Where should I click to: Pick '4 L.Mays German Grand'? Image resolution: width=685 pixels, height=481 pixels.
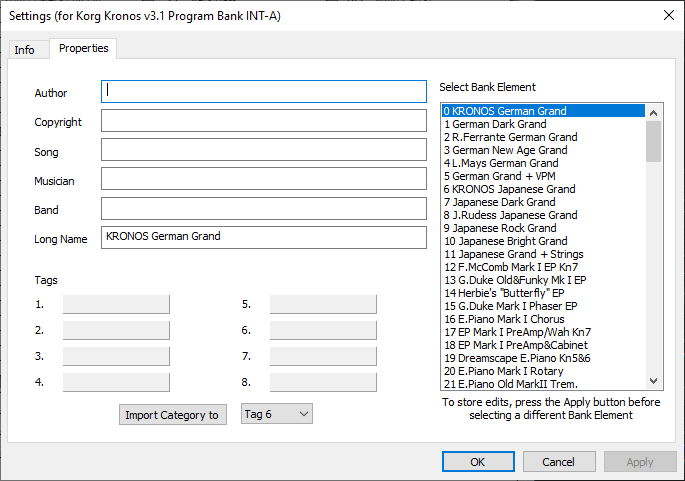(543, 163)
